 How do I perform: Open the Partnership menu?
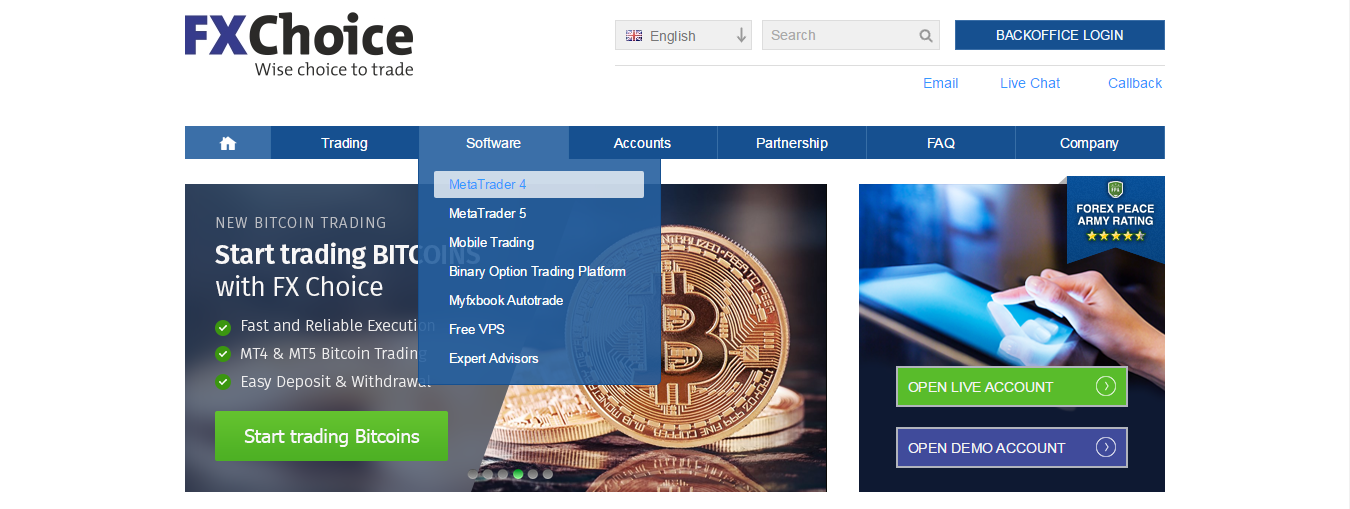792,143
